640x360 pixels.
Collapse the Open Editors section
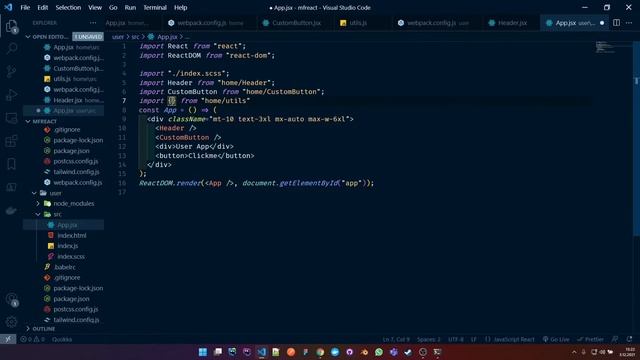pyautogui.click(x=28, y=37)
